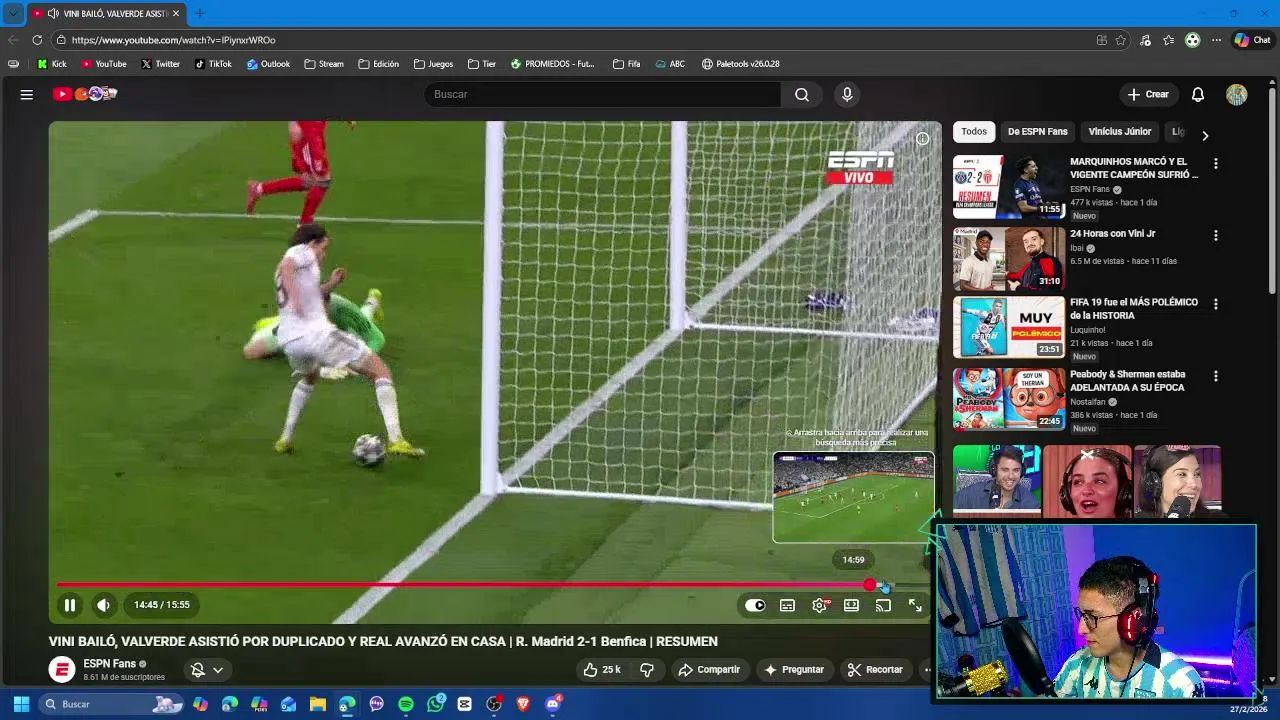The height and width of the screenshot is (720, 1280).
Task: Open the ESPN Fans channel avatar
Action: 62,670
